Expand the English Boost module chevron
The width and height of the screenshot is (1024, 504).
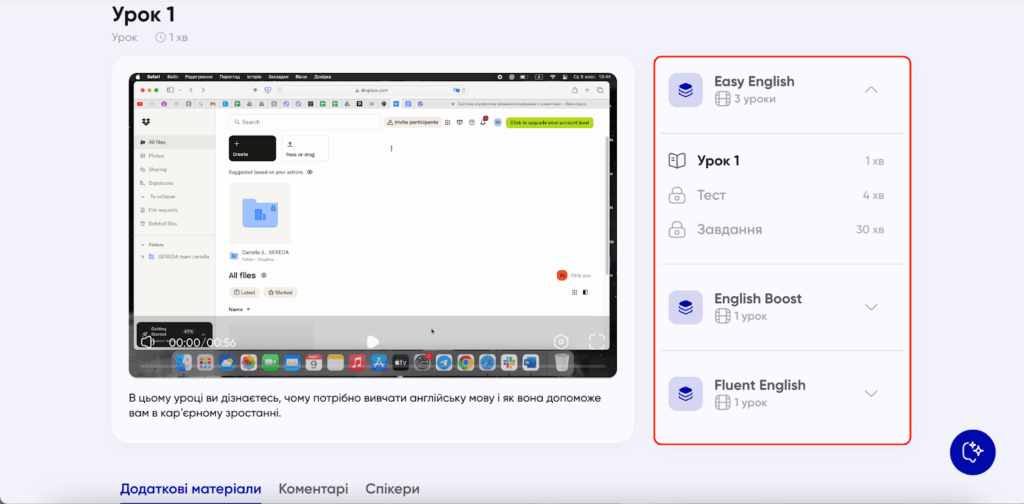tap(870, 307)
